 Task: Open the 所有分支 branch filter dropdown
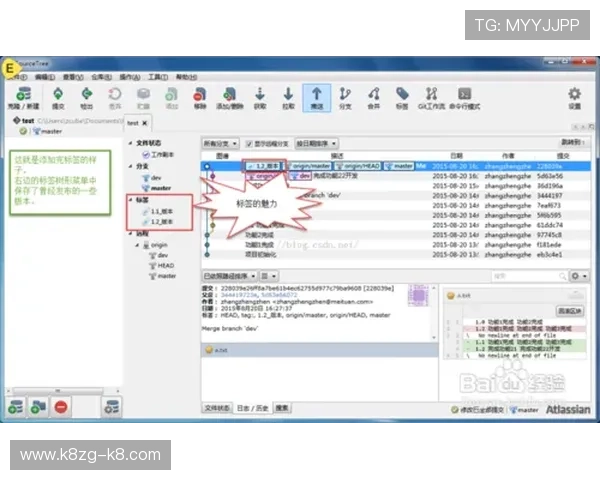218,143
